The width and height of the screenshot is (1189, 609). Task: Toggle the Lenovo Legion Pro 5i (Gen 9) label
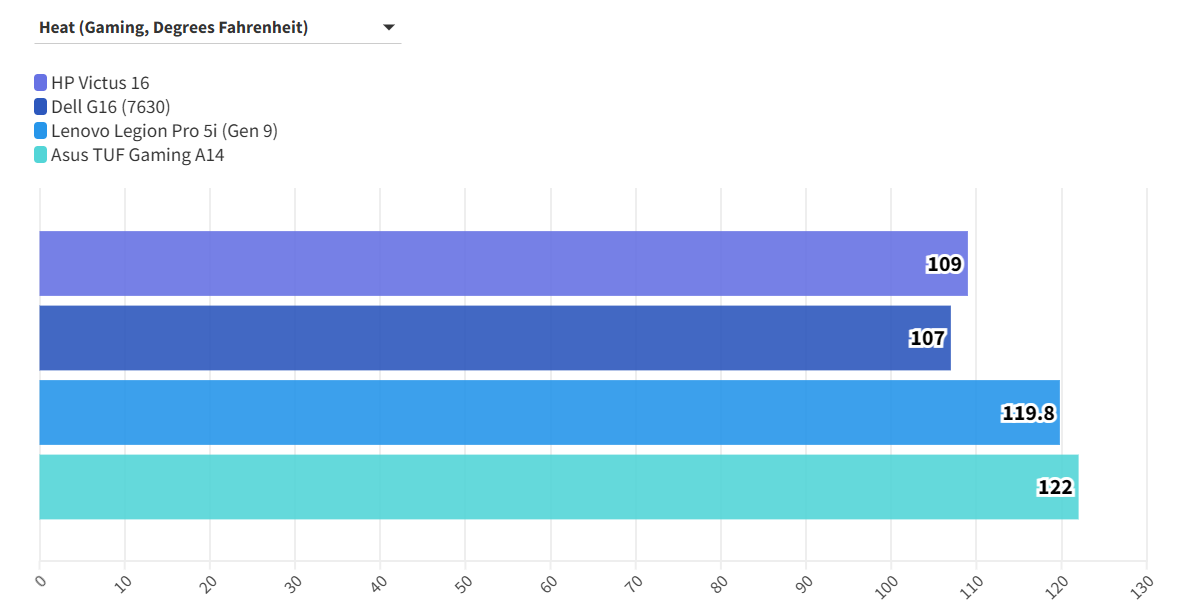point(164,131)
